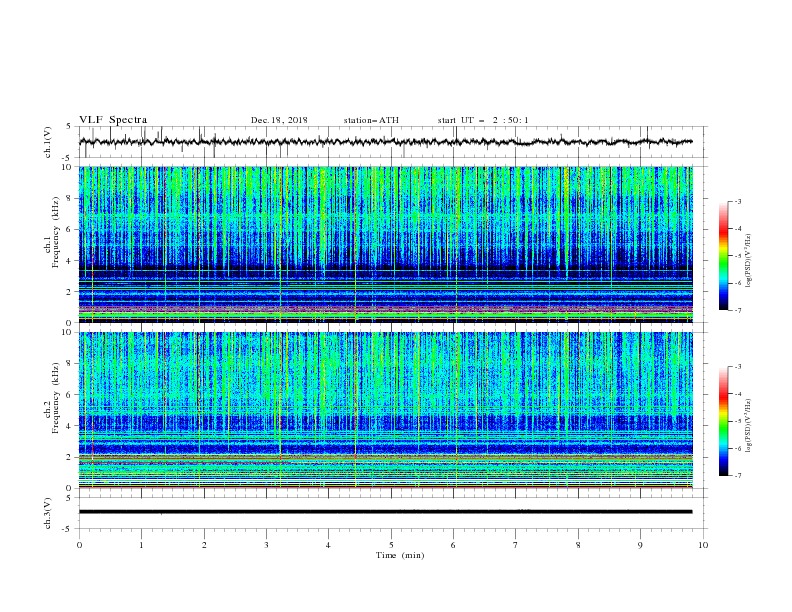Click the time axis tick label "0"
The image size is (792, 612).
[79, 545]
